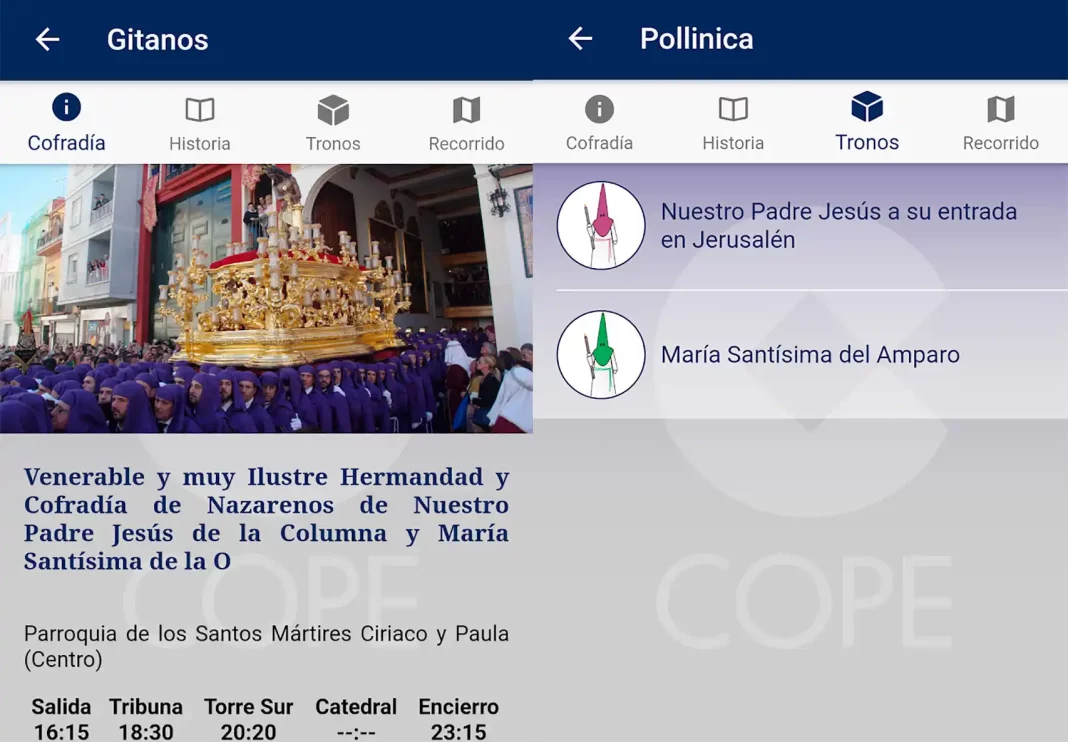Tap the purple nazareno icon for Jesús a su entrada
Viewport: 1068px width, 742px height.
coord(601,225)
